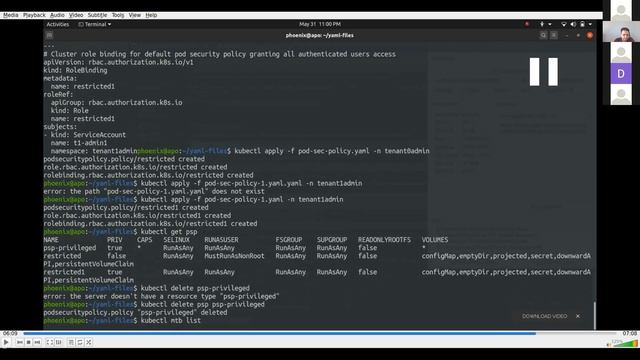Show the playlist via playlist icon
This screenshot has width=640, height=360.
point(71,342)
